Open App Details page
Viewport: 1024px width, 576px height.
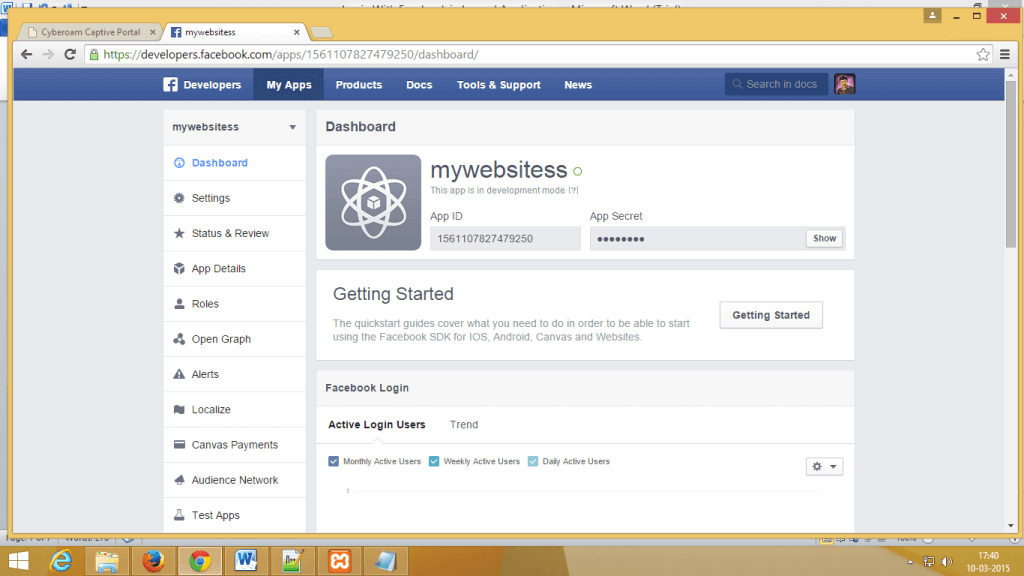pyautogui.click(x=234, y=268)
